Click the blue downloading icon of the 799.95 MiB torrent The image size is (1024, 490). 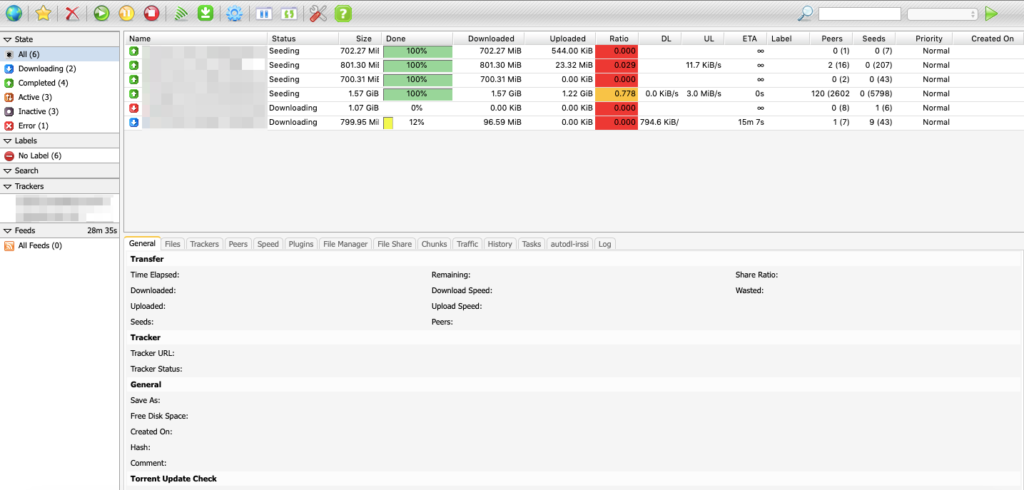tap(133, 122)
